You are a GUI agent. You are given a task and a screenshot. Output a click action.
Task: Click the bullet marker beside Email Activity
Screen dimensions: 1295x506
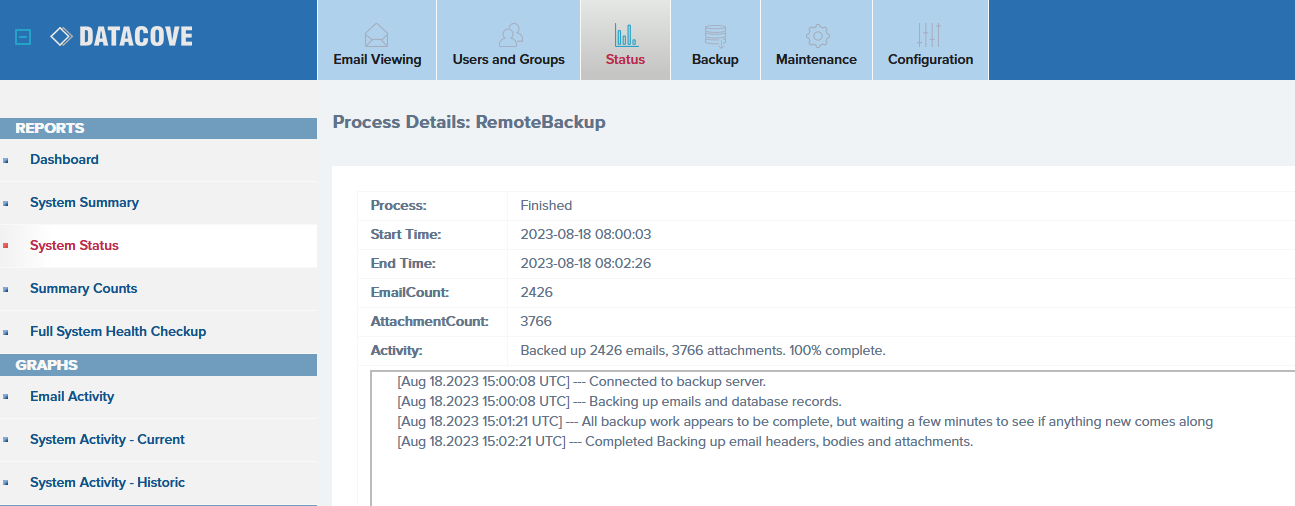[x=5, y=397]
